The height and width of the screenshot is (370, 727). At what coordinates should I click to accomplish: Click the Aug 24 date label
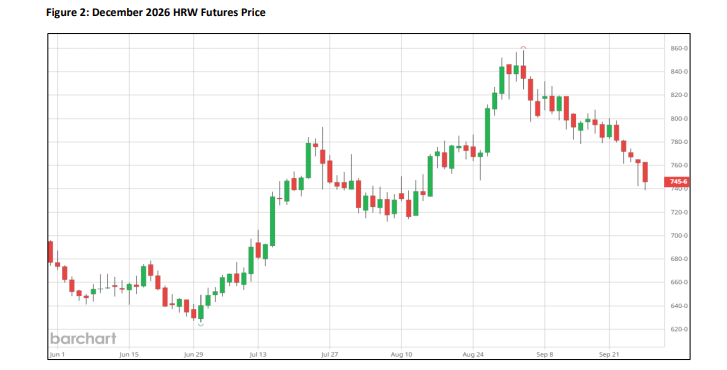(473, 355)
